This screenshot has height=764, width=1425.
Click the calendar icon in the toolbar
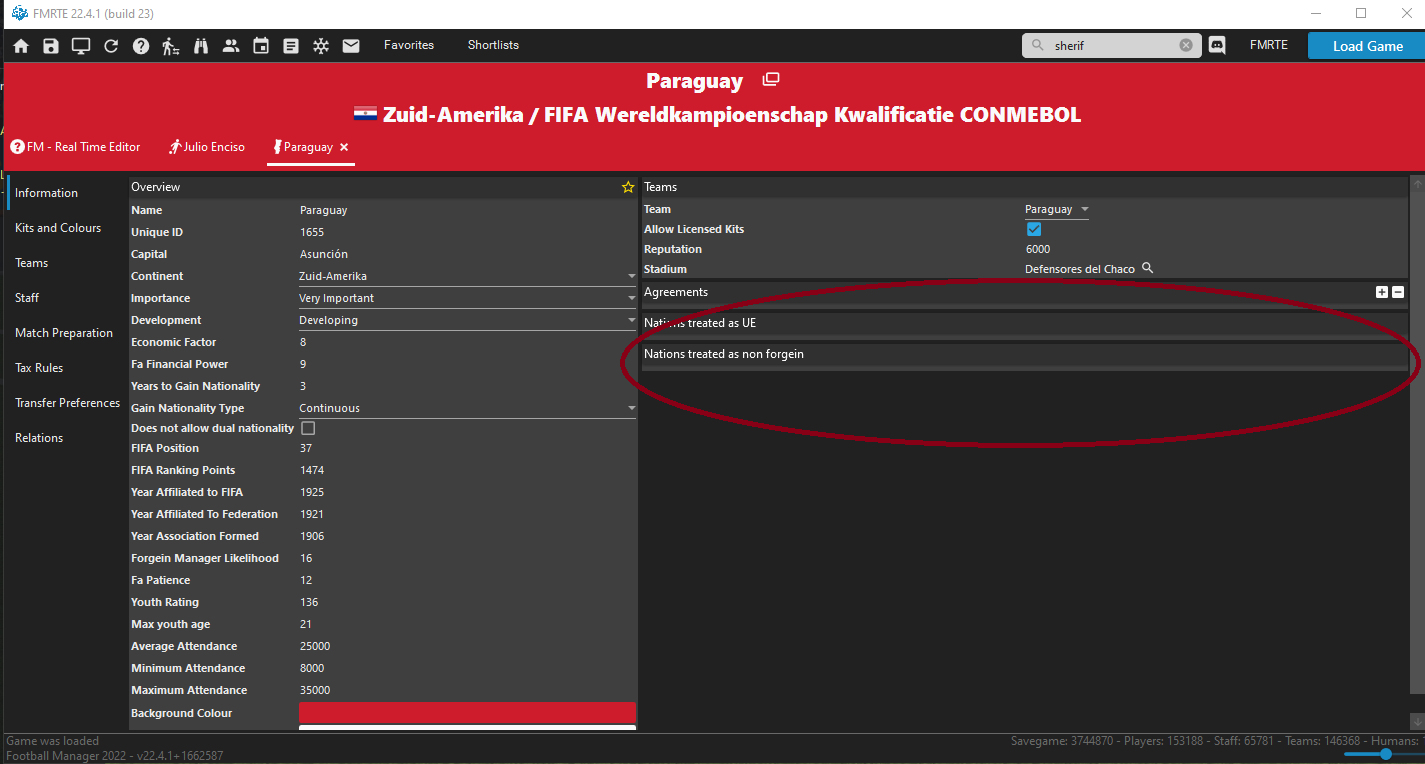pos(261,46)
